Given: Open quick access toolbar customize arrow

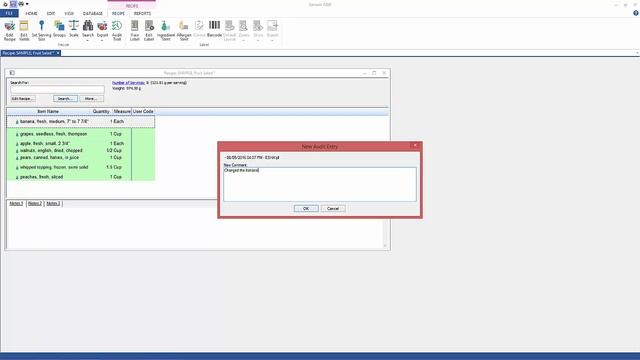Looking at the screenshot, I should point(27,4).
